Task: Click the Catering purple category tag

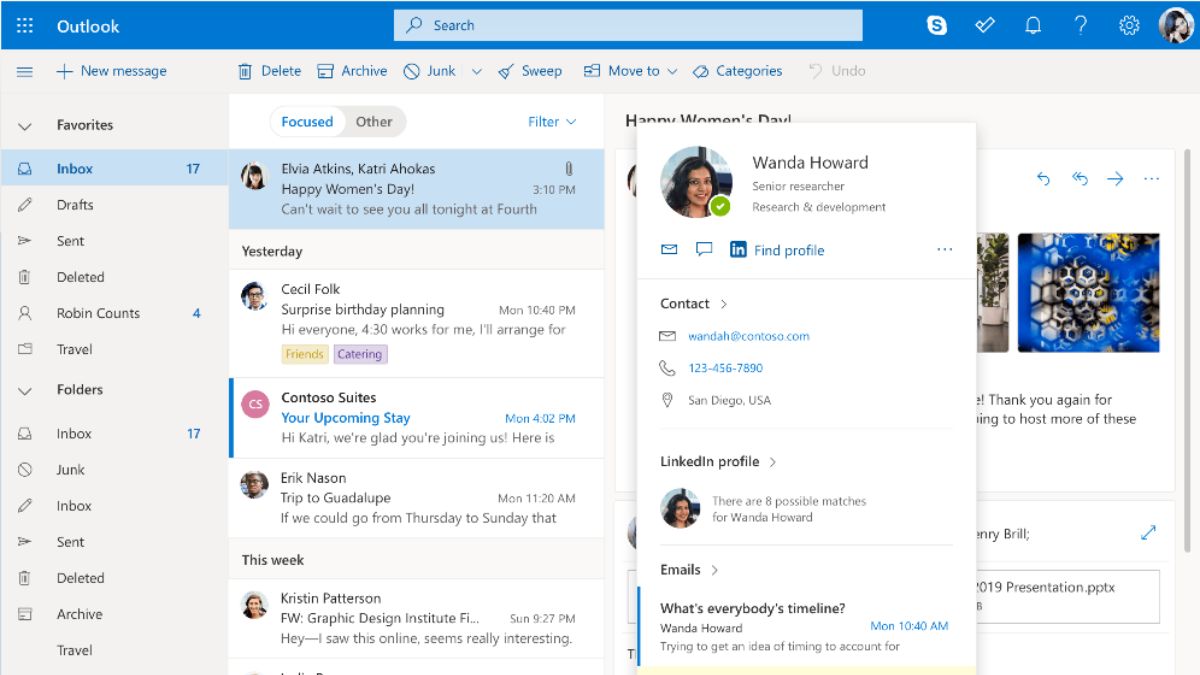Action: coord(359,354)
